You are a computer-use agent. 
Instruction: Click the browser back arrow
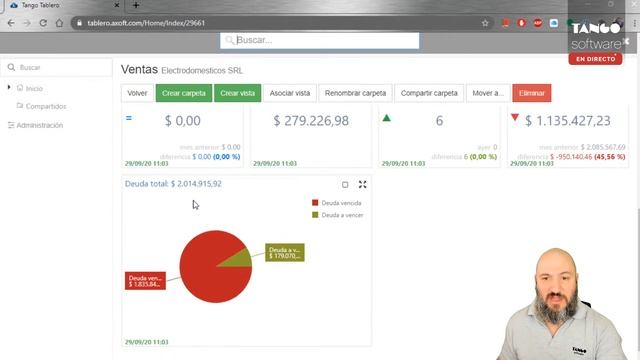click(11, 23)
